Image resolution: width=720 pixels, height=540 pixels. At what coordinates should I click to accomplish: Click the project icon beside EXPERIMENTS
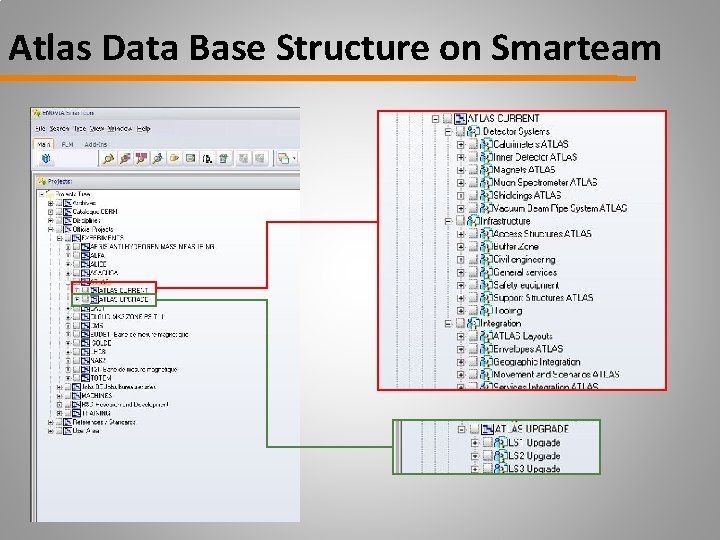(76, 238)
